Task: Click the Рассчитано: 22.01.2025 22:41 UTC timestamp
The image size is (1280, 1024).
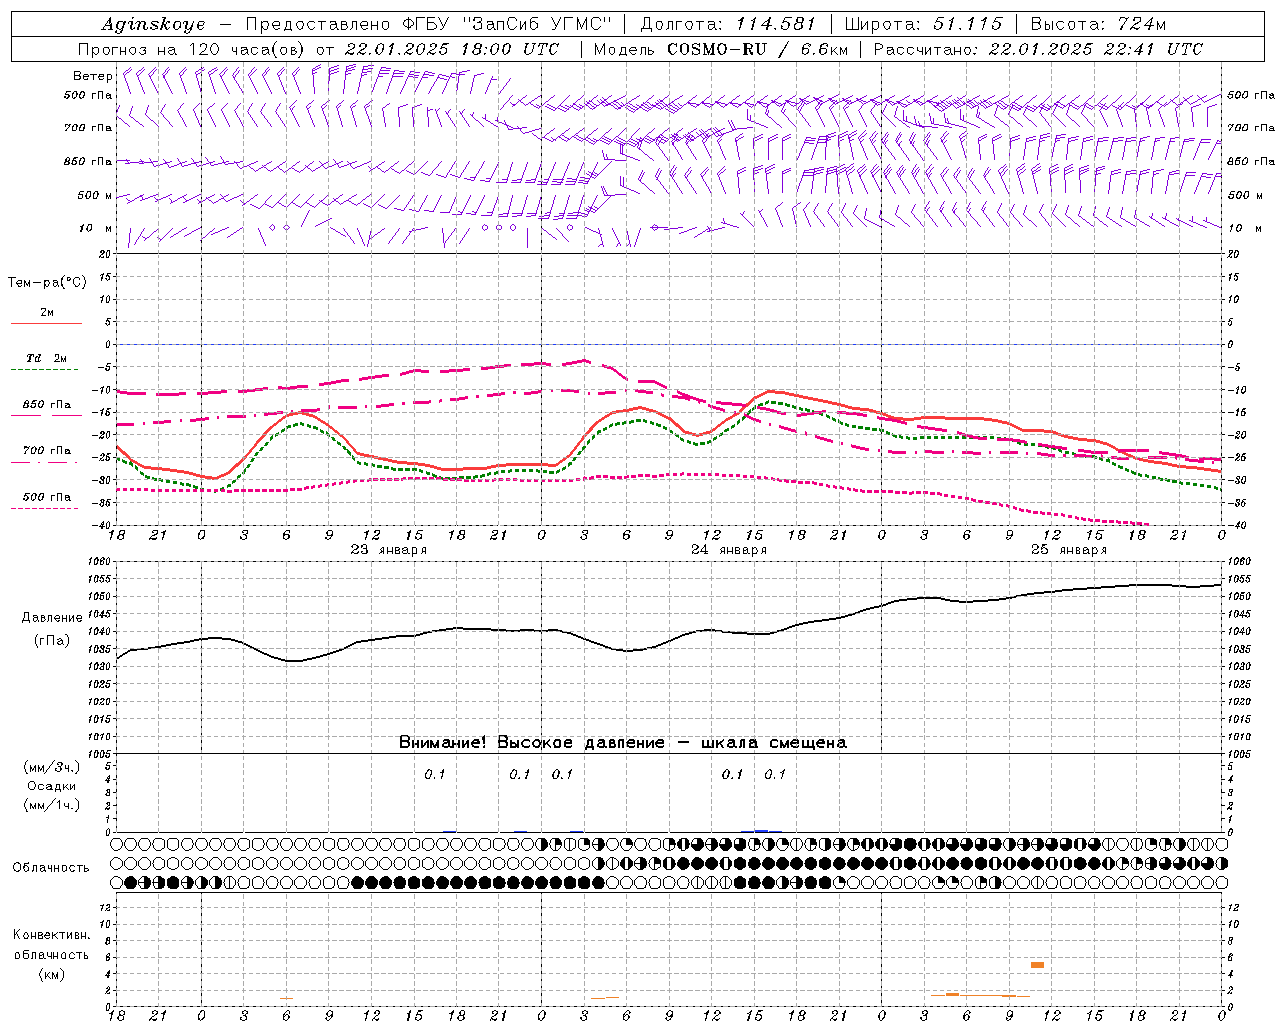Action: [1038, 49]
